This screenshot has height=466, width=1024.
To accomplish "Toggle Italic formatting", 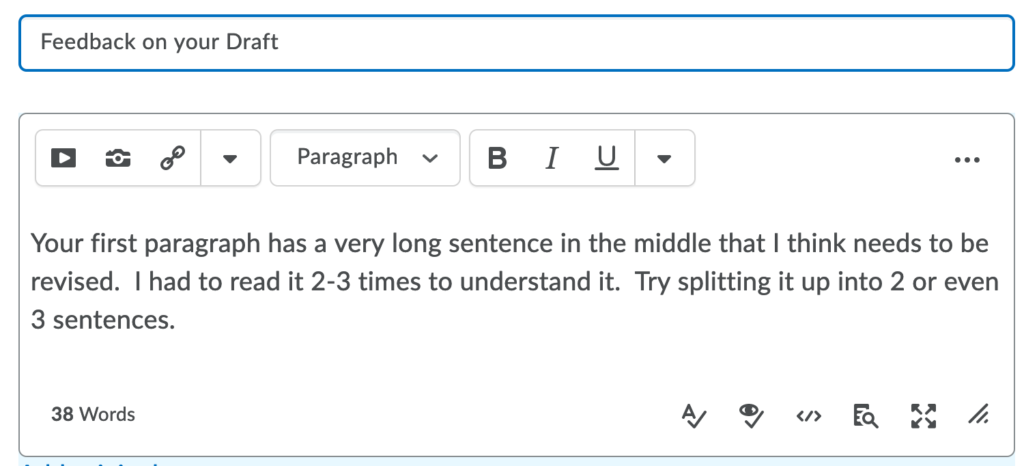I will [551, 158].
